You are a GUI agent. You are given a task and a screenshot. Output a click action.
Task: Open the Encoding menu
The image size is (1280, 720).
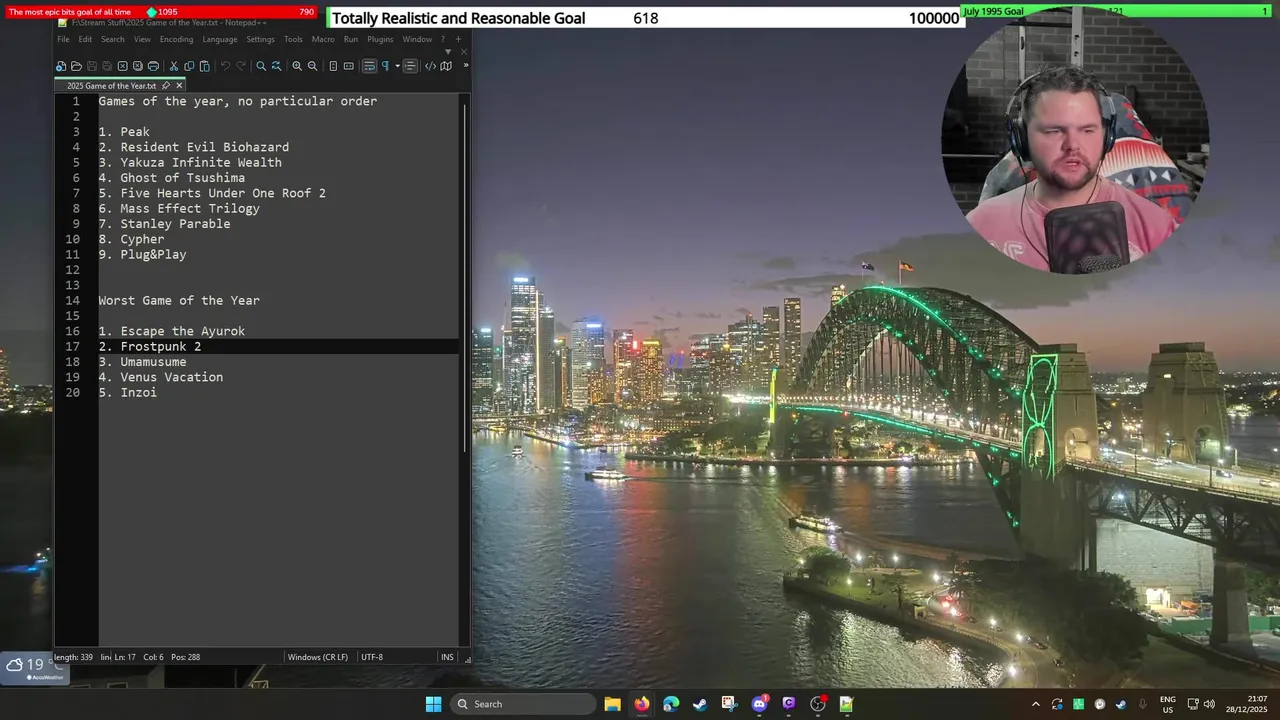pos(176,39)
